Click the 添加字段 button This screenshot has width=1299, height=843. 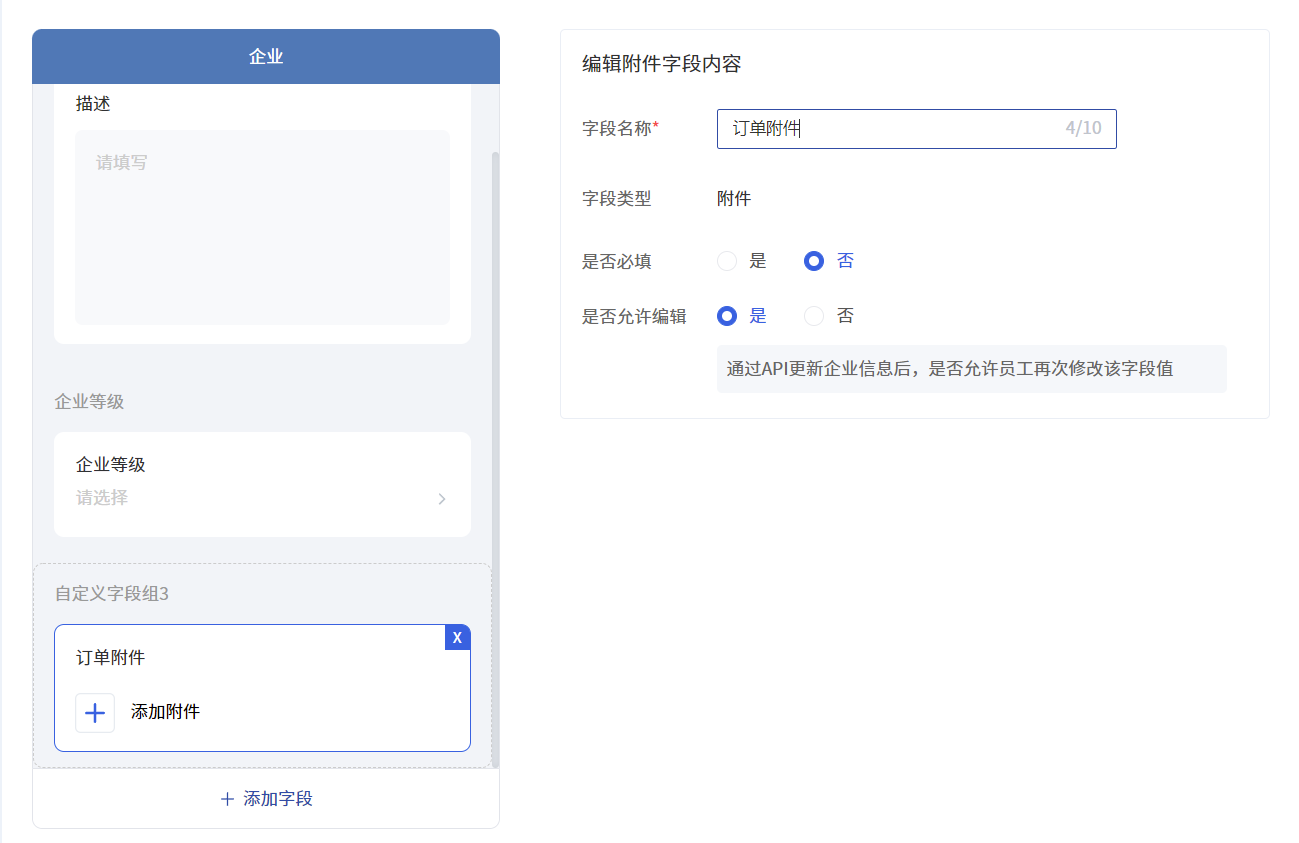coord(266,799)
